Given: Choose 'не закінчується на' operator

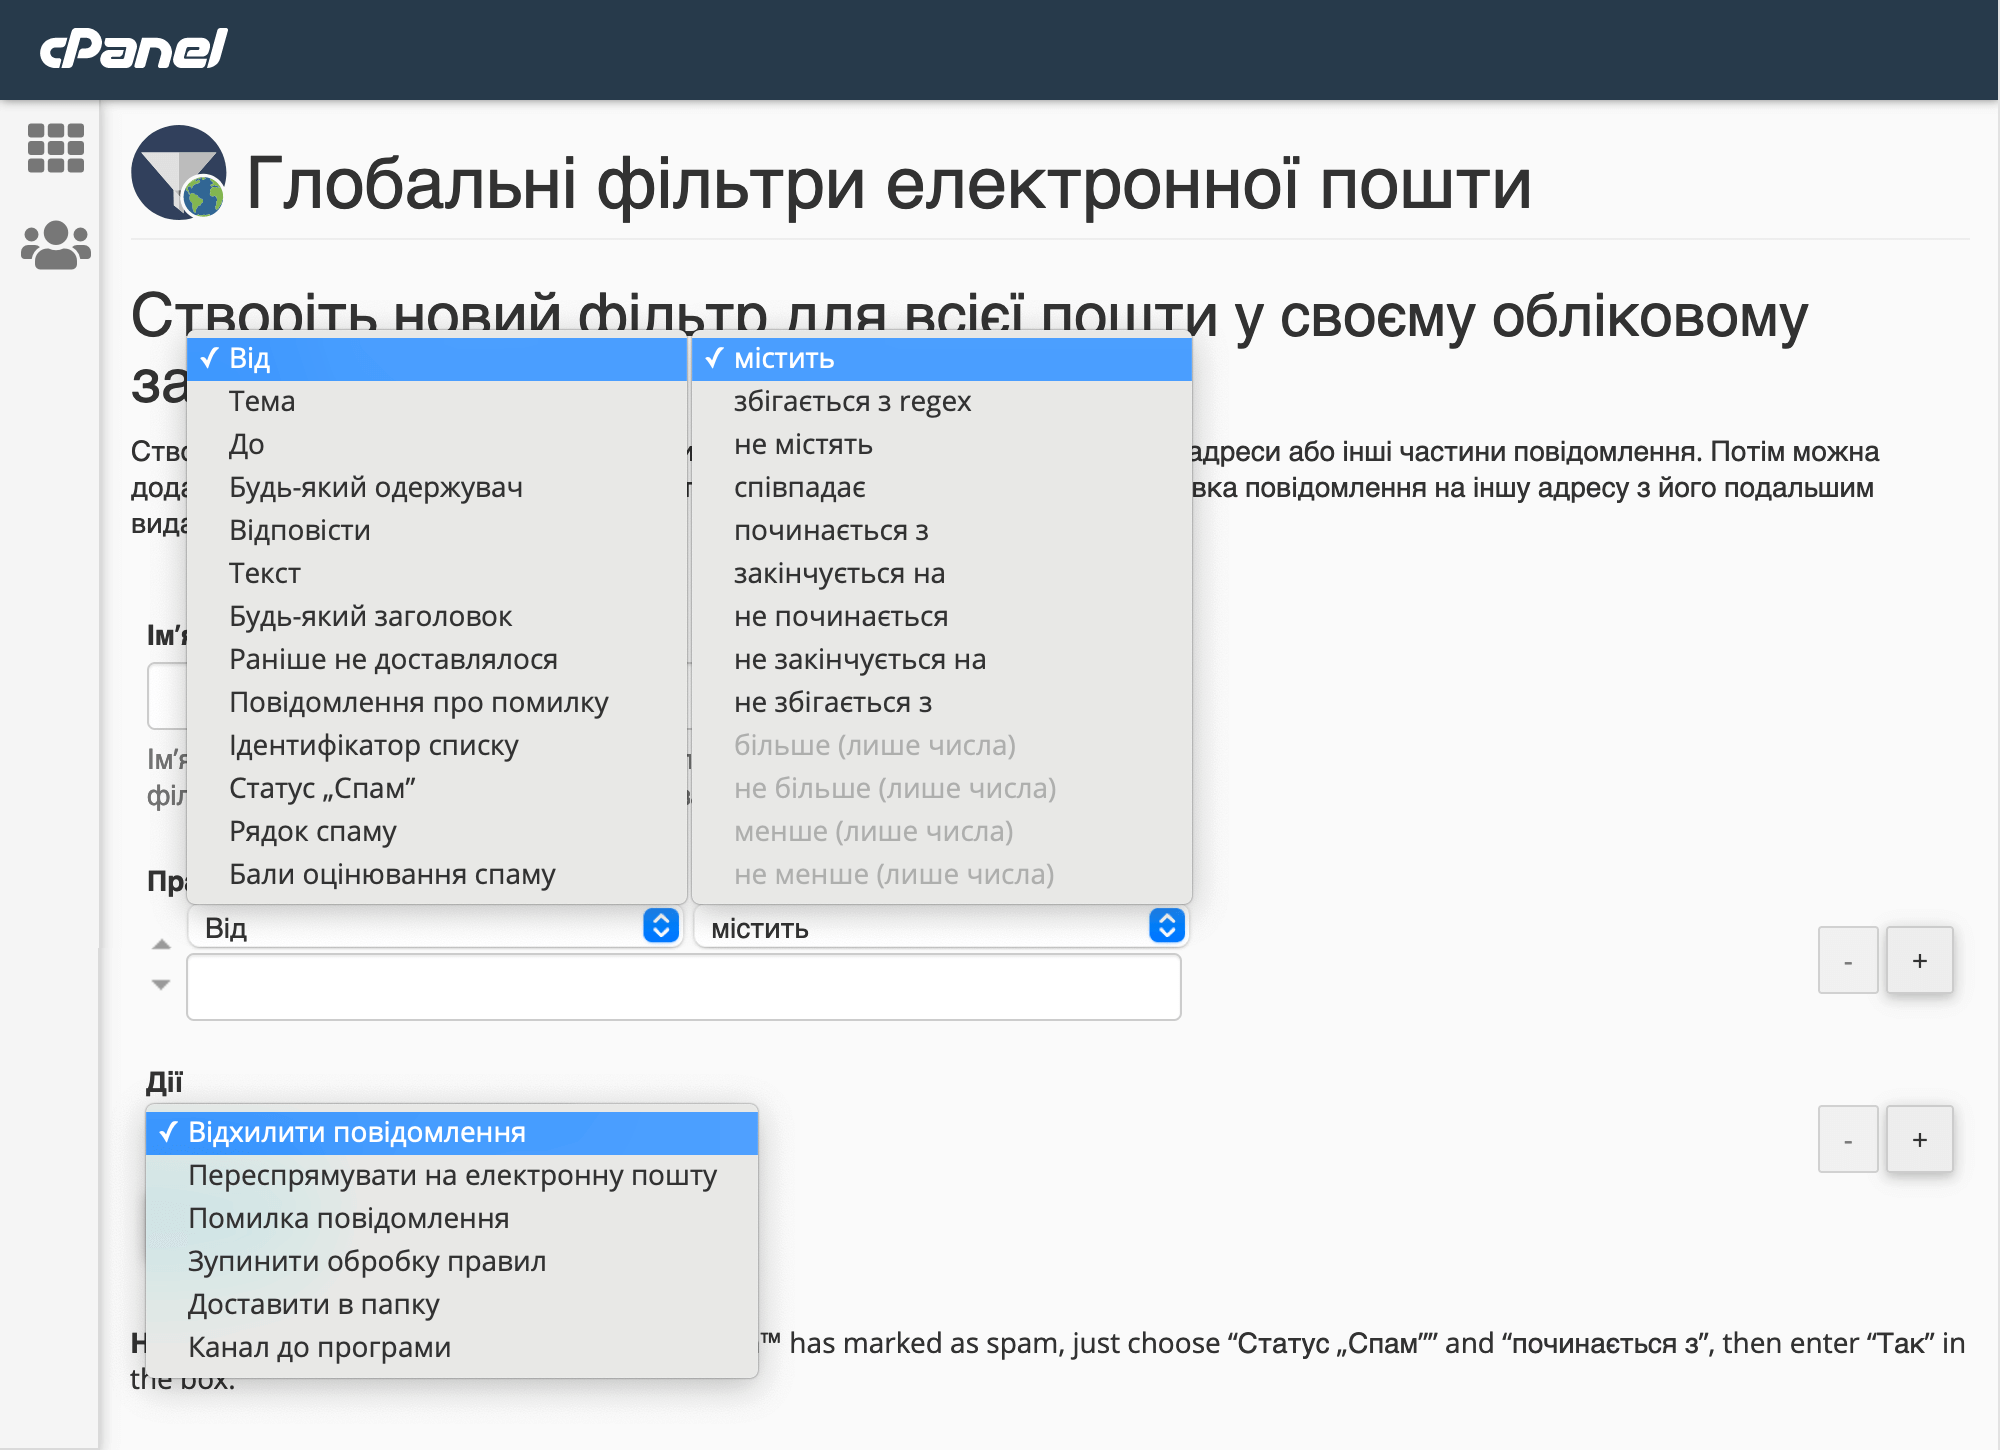Looking at the screenshot, I should pyautogui.click(x=942, y=659).
